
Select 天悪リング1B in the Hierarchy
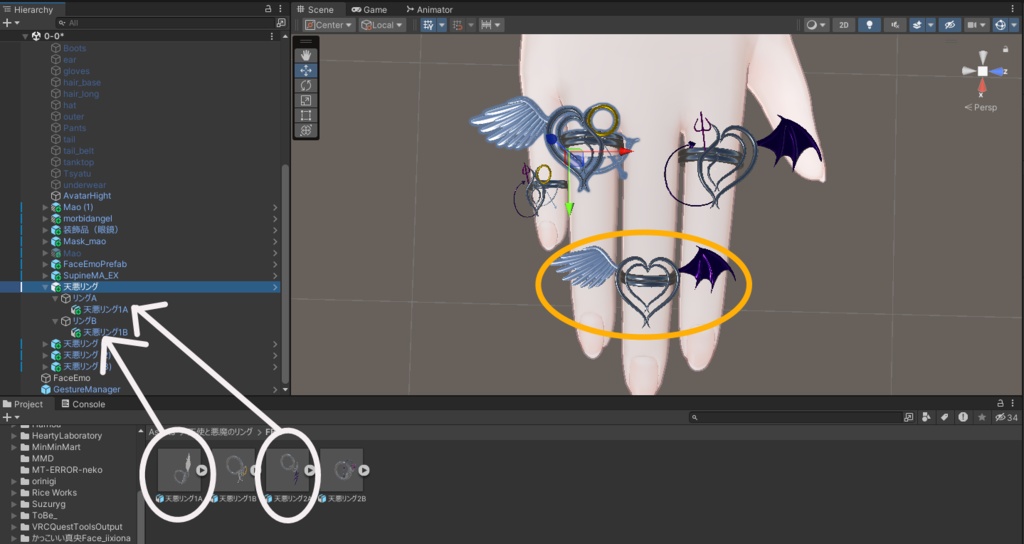pos(105,332)
